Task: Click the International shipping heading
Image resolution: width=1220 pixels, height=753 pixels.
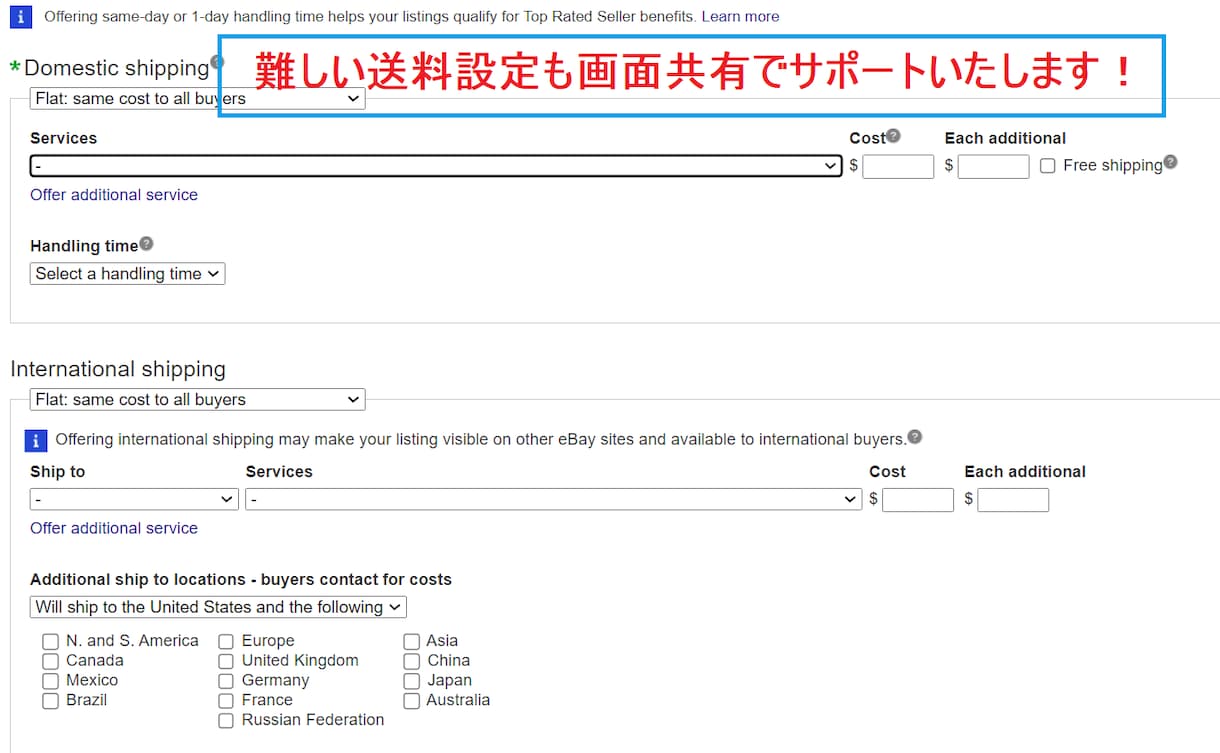Action: [118, 369]
